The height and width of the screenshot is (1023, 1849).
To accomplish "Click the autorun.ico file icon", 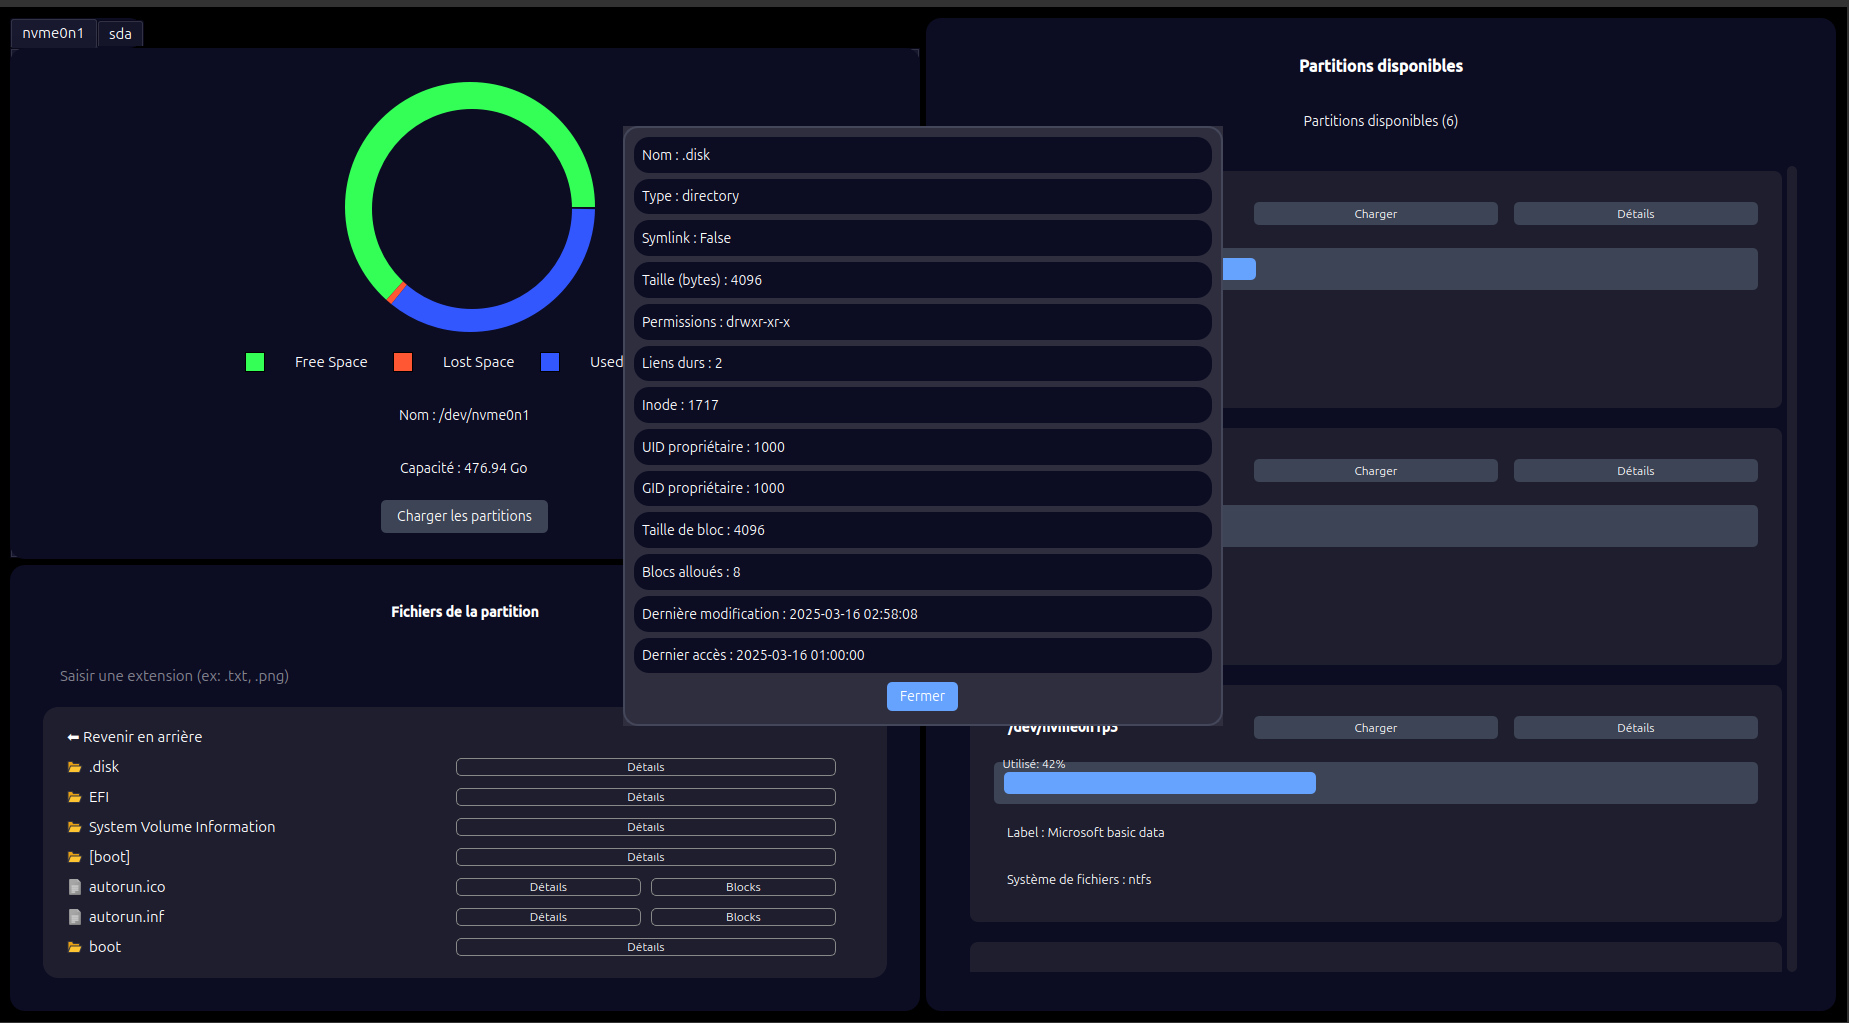I will click(74, 887).
